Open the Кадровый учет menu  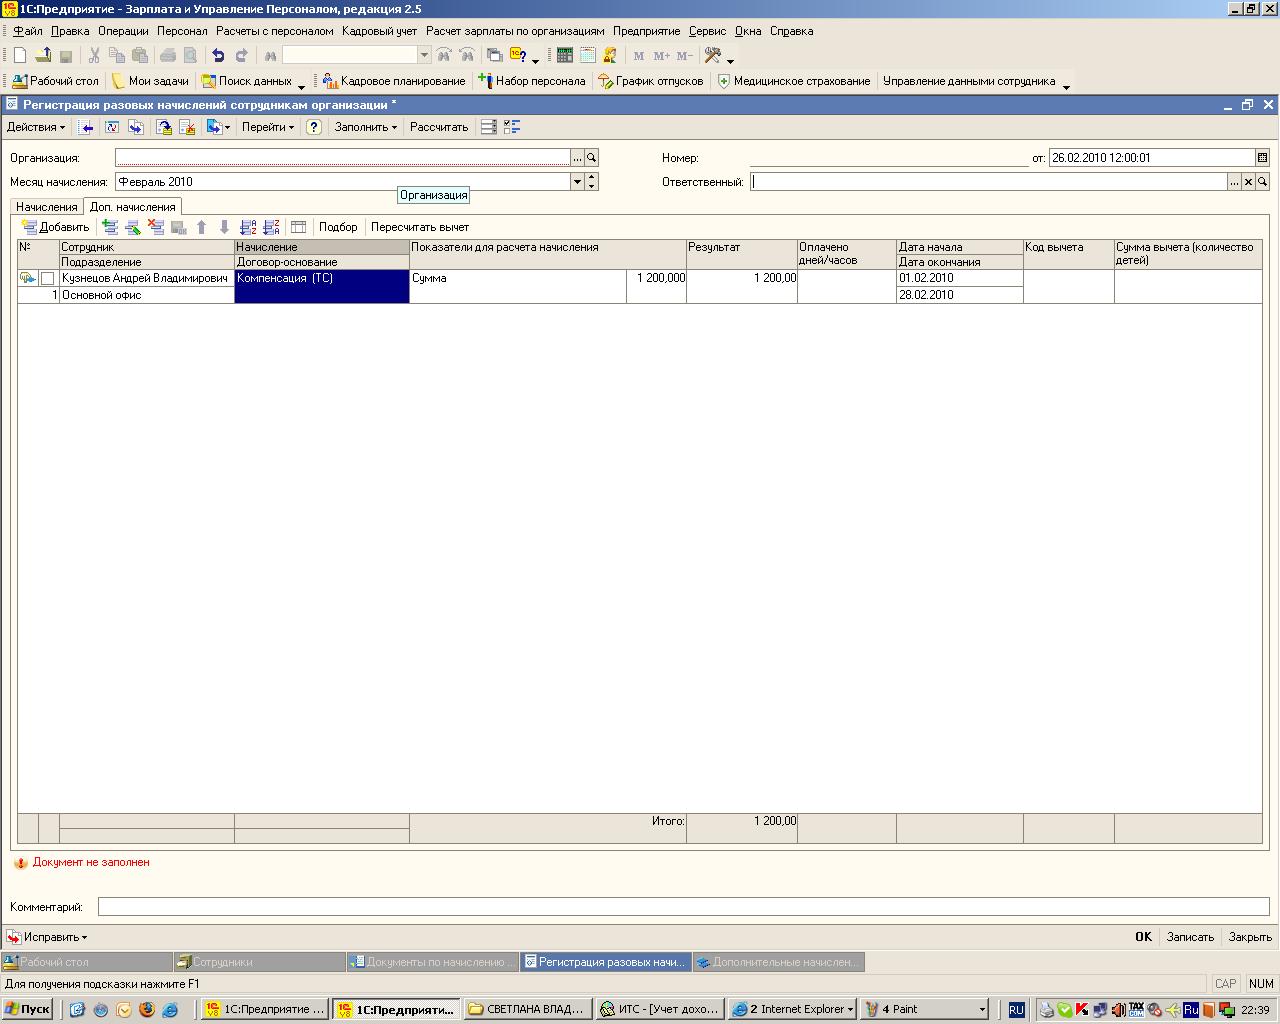379,31
